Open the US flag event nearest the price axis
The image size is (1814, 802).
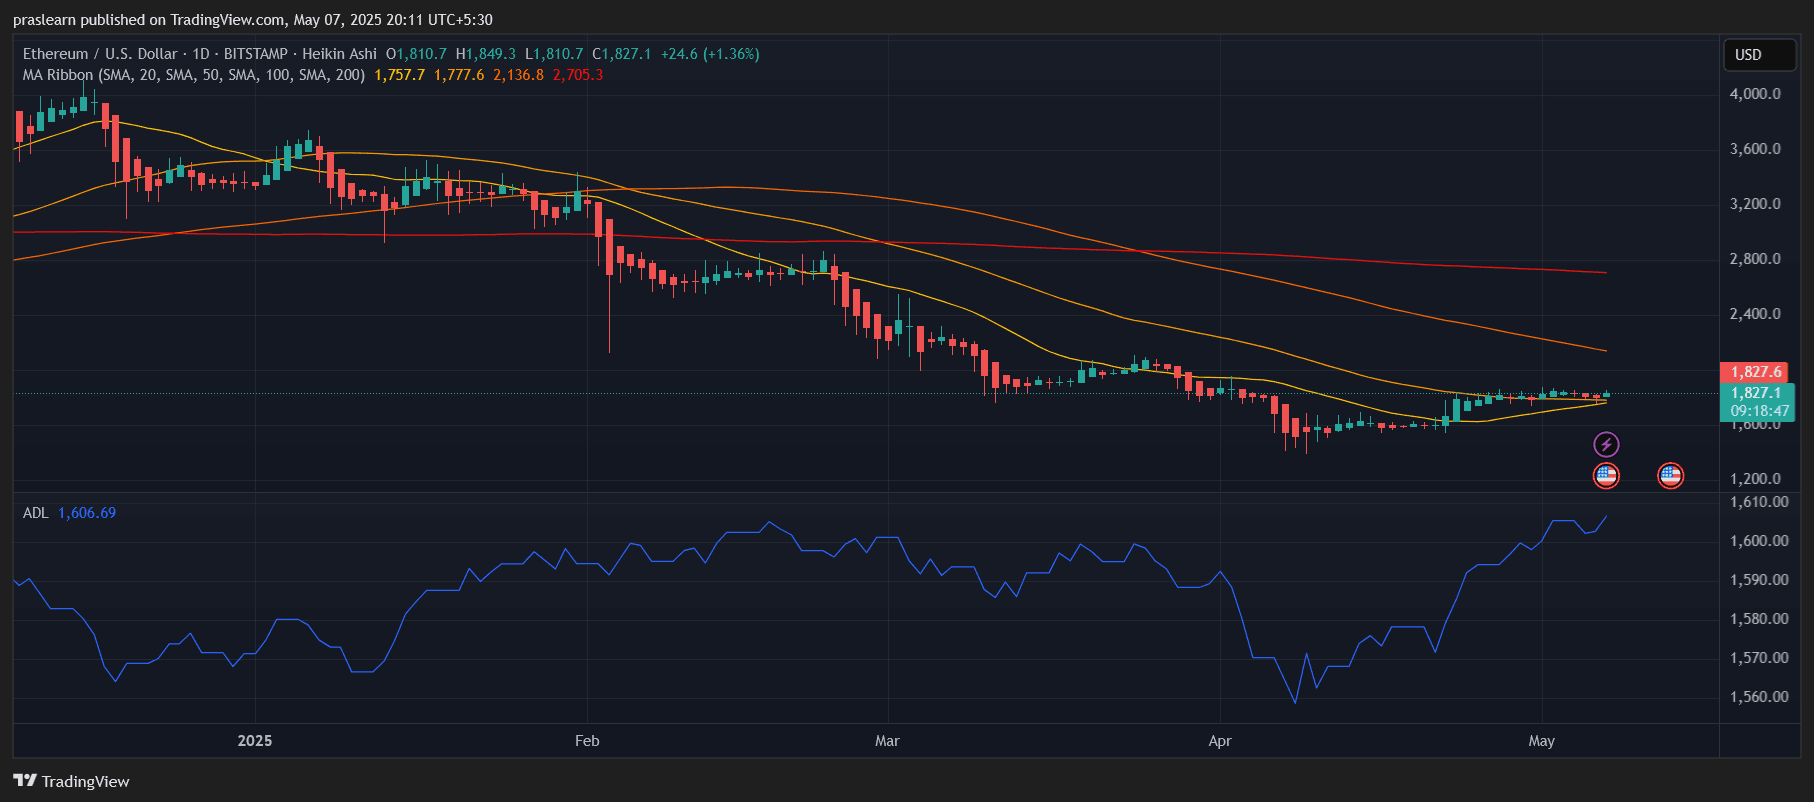click(1670, 476)
